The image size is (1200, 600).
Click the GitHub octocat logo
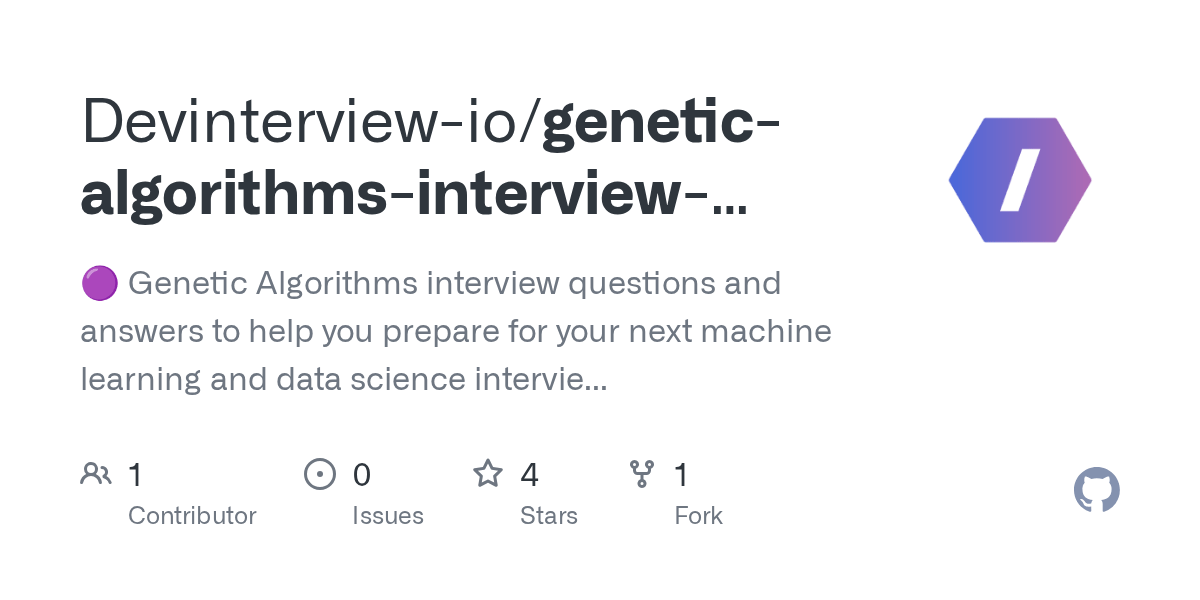pos(1096,491)
